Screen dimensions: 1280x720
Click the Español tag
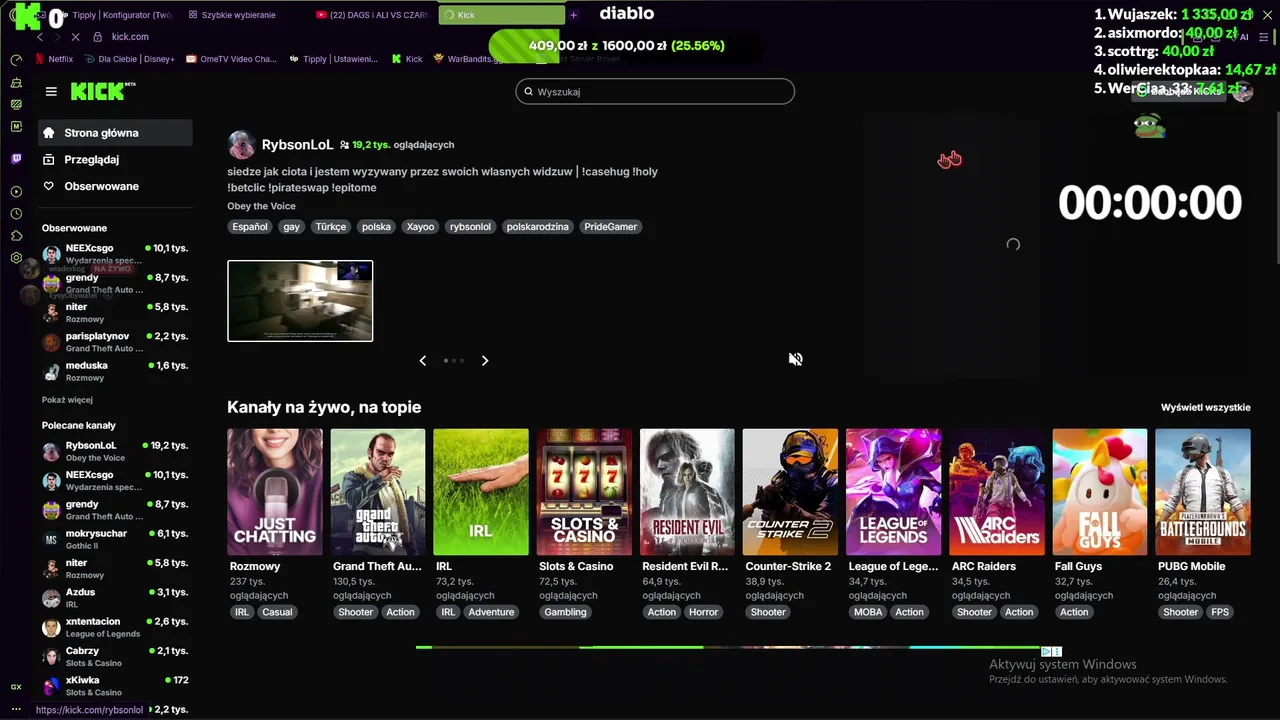coord(250,227)
